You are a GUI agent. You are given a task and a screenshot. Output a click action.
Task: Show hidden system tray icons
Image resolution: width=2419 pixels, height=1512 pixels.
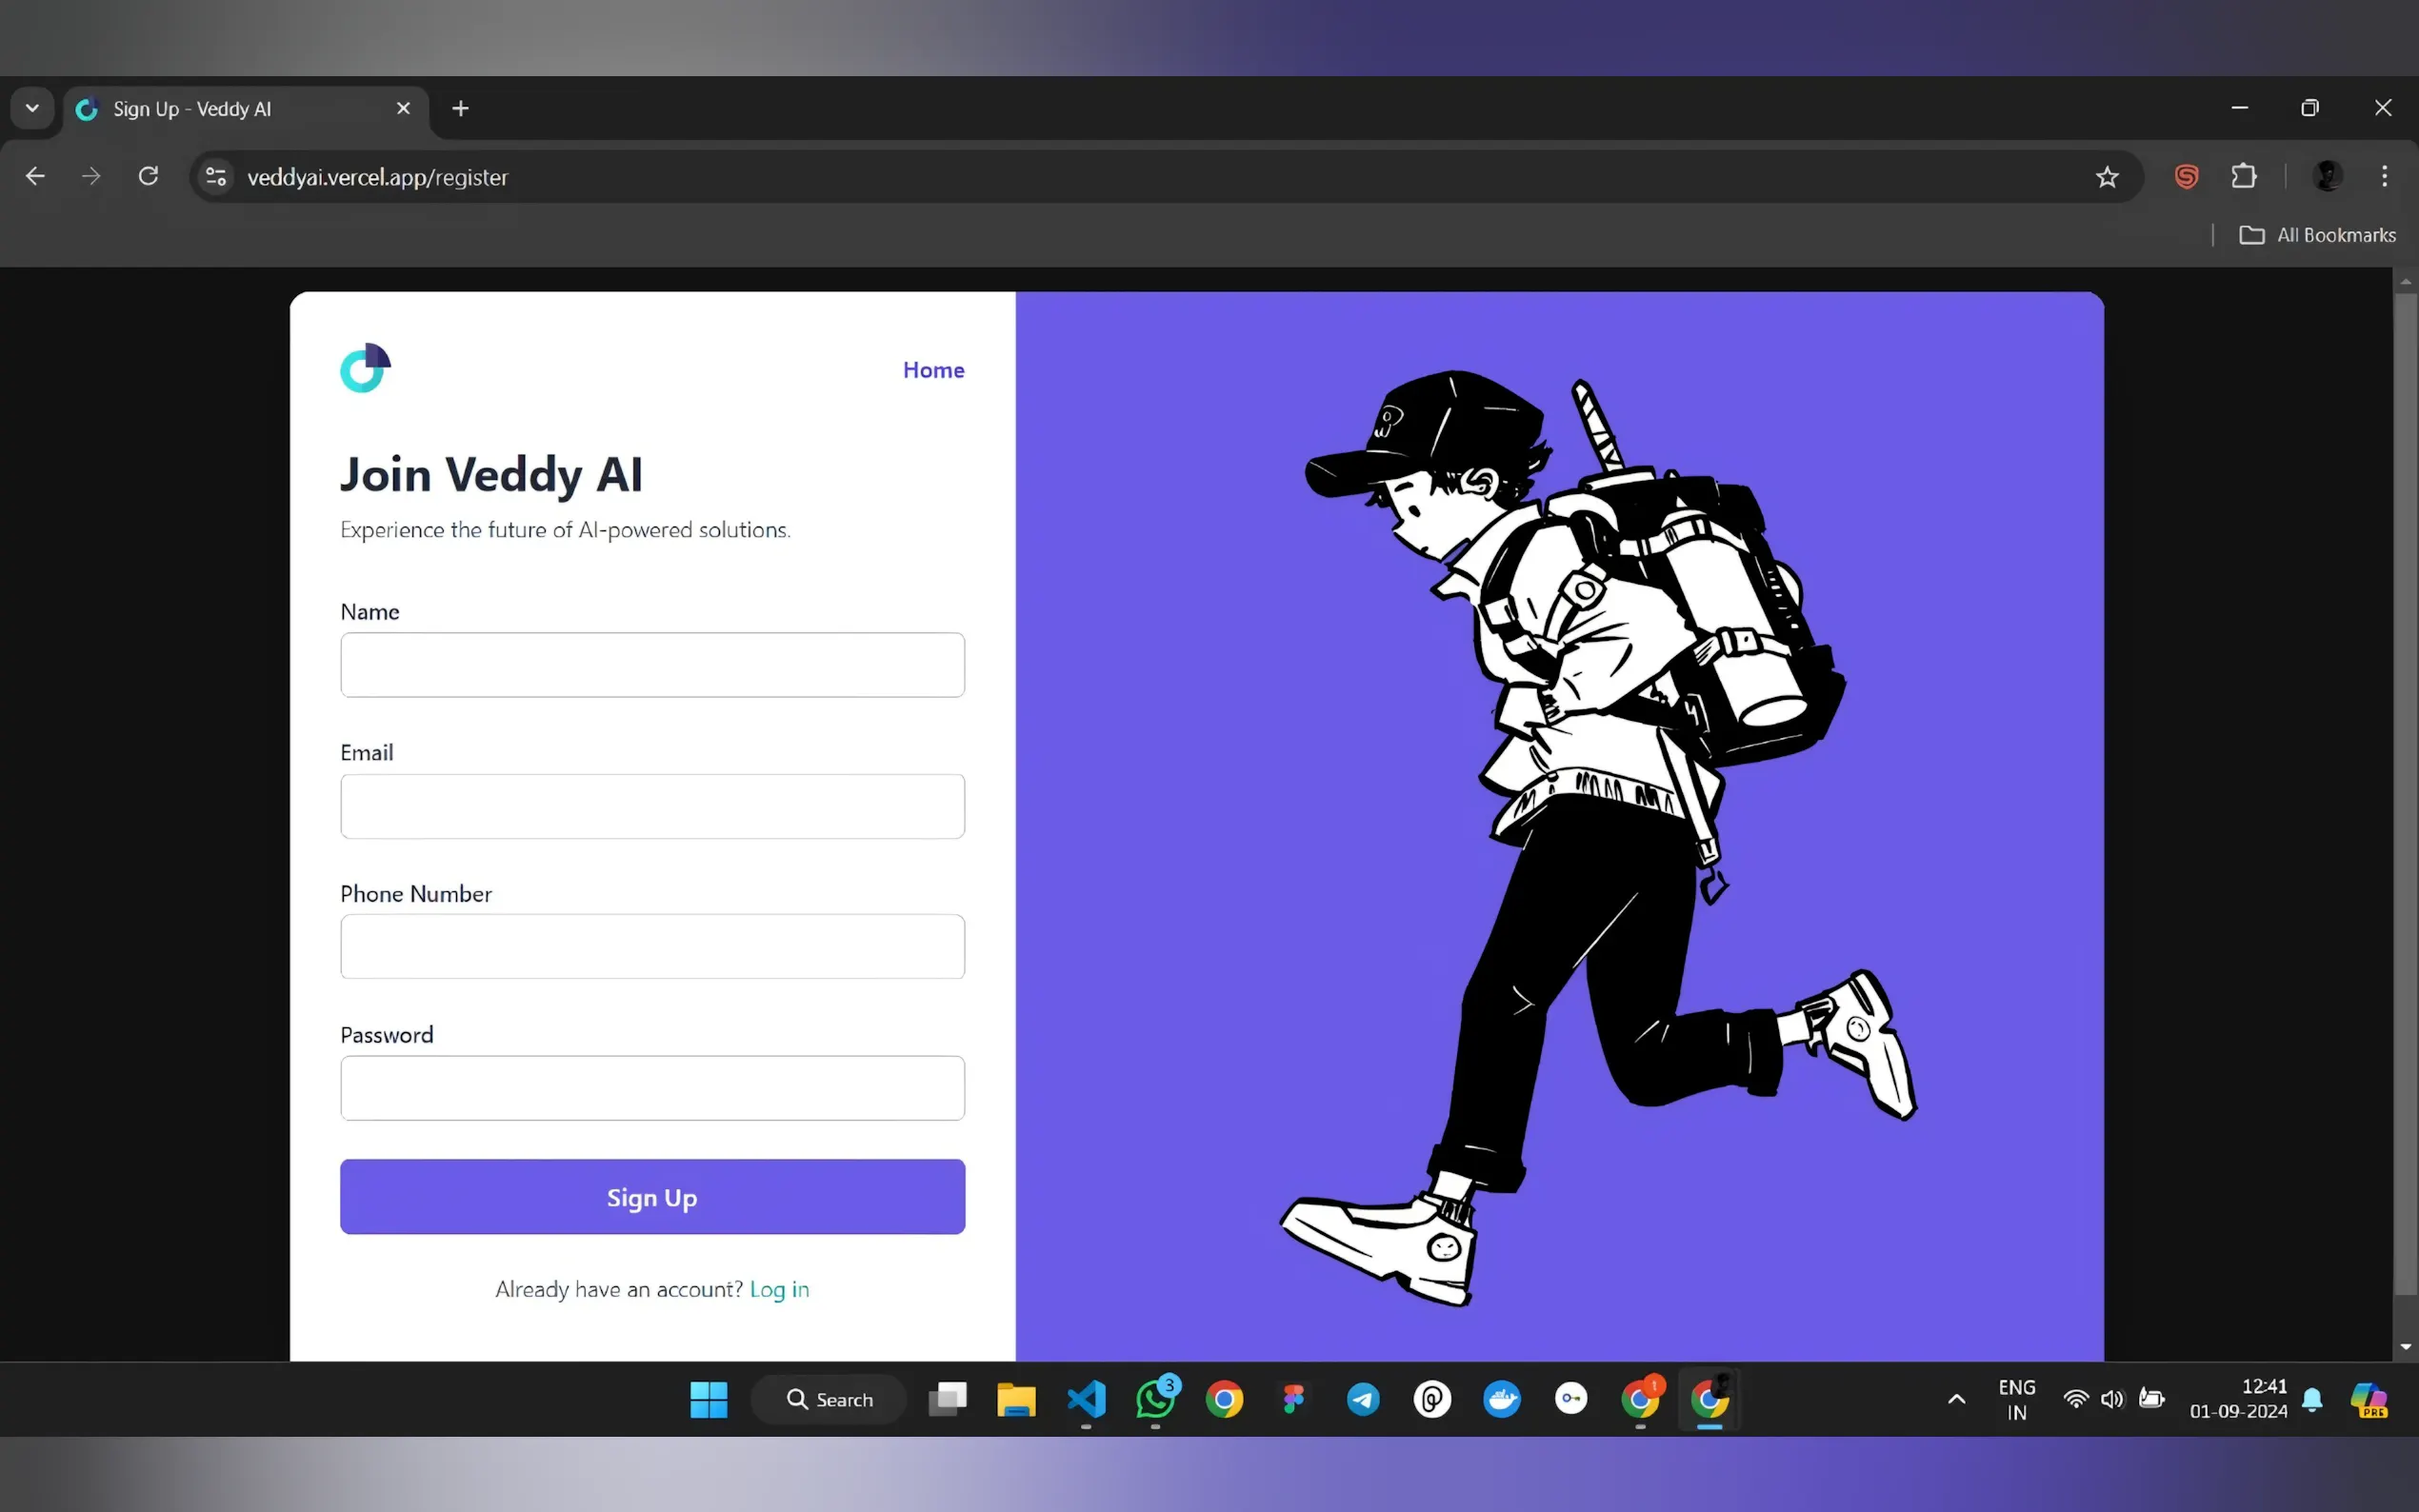point(1956,1399)
